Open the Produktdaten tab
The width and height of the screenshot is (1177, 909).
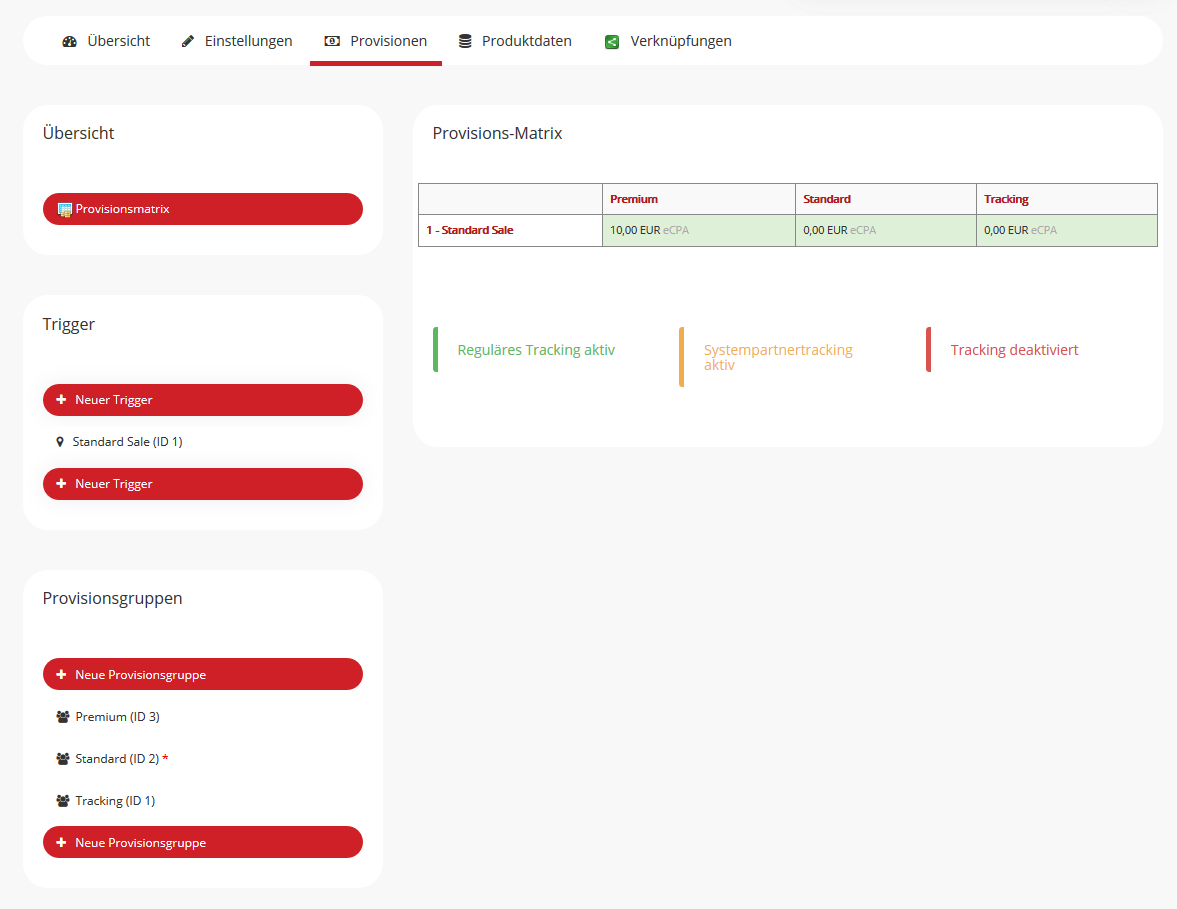[x=526, y=42]
